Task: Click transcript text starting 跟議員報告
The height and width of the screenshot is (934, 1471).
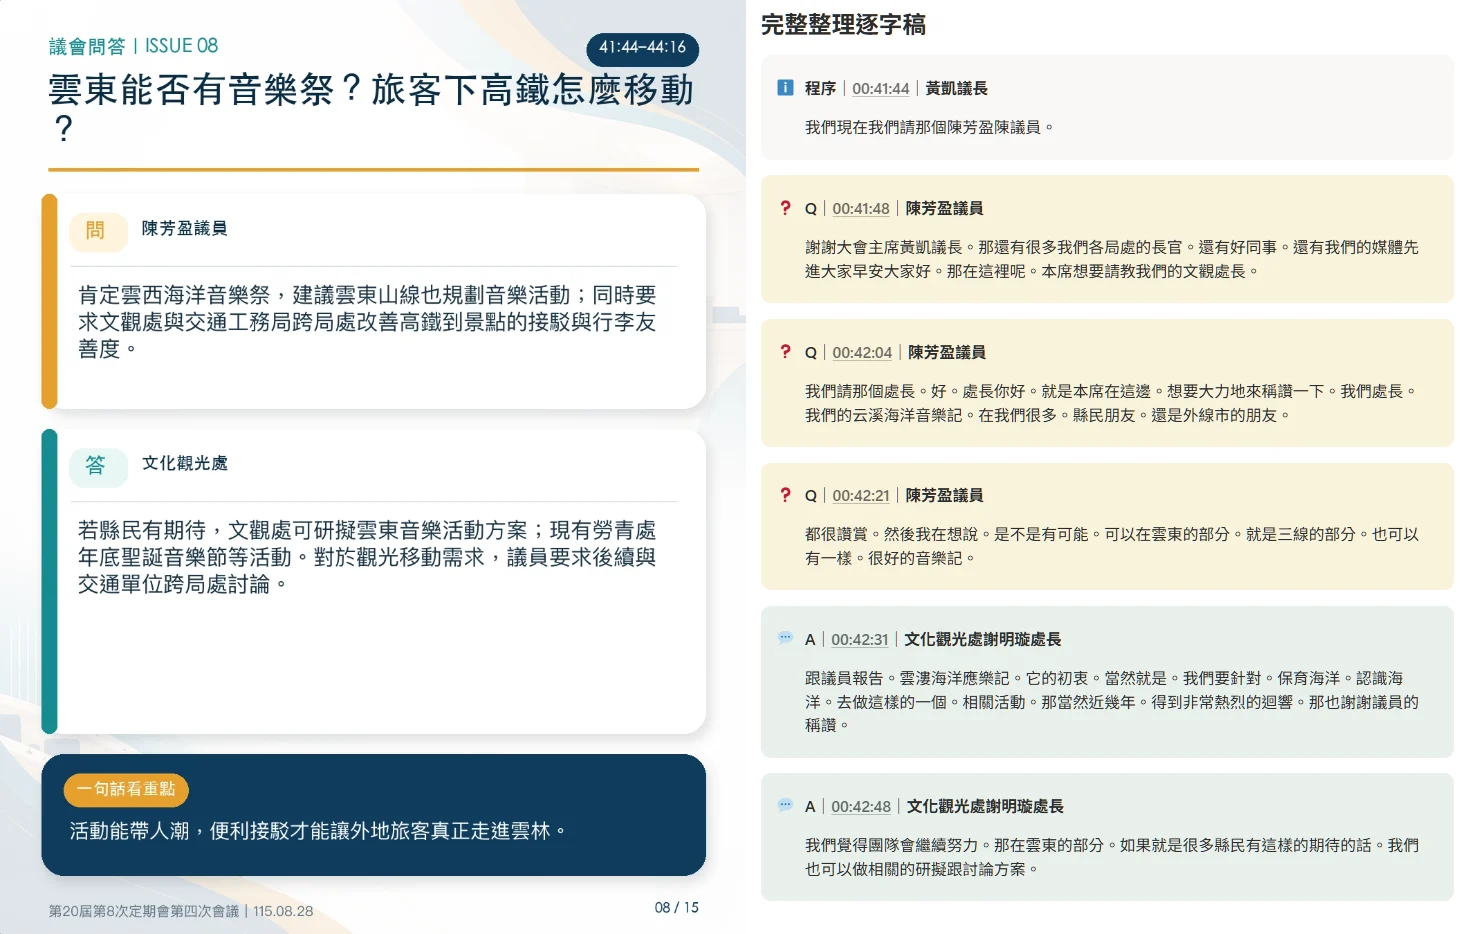Action: point(1111,702)
